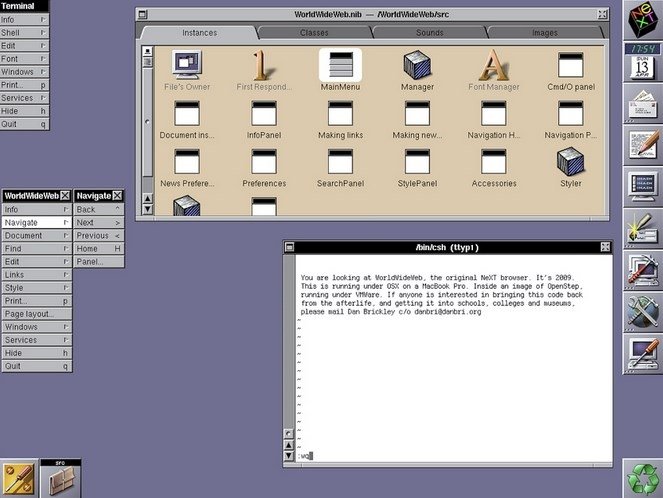This screenshot has width=663, height=498.
Task: Select the Making links window icon
Action: coord(340,113)
